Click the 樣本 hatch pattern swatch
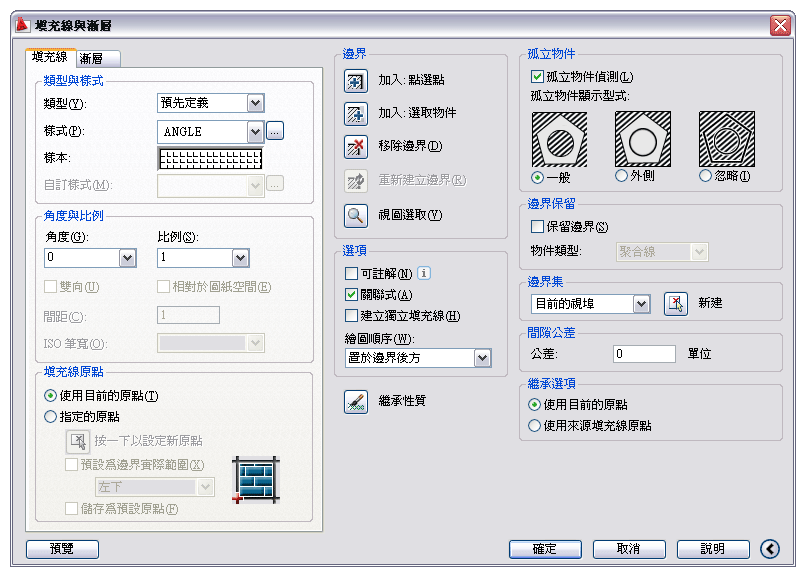Viewport: 806px width, 577px height. (210, 158)
